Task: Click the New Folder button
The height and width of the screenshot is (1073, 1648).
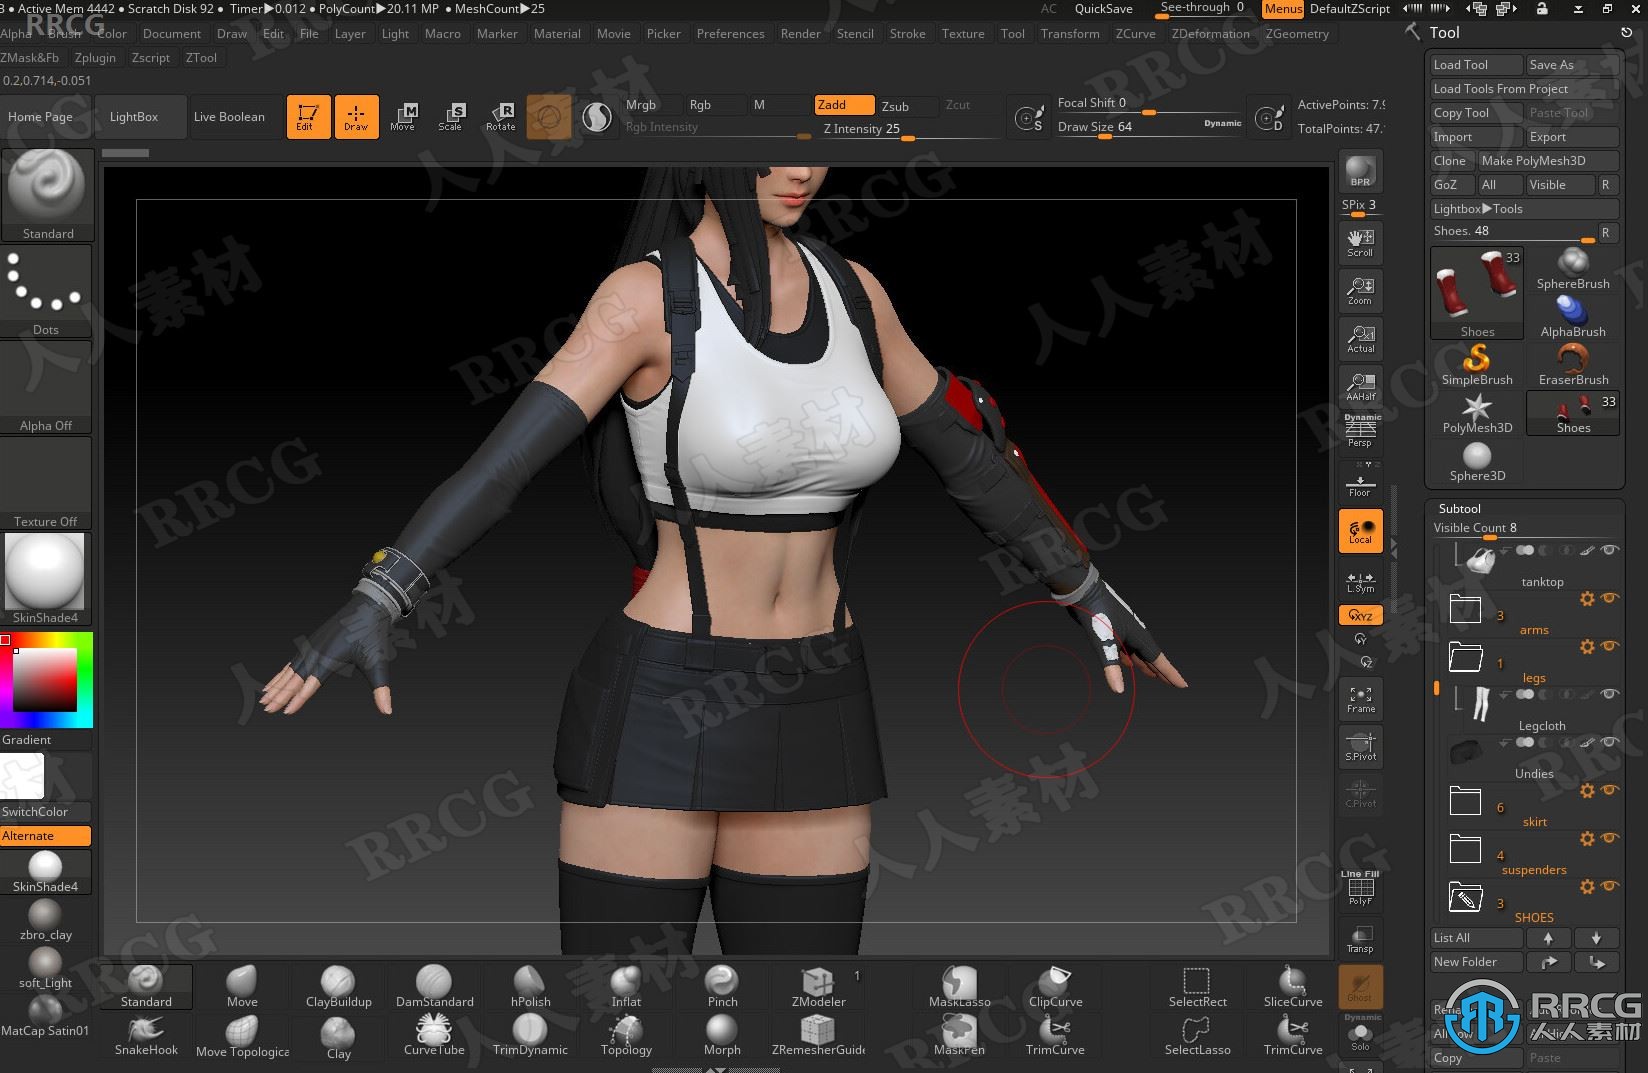Action: click(x=1476, y=962)
